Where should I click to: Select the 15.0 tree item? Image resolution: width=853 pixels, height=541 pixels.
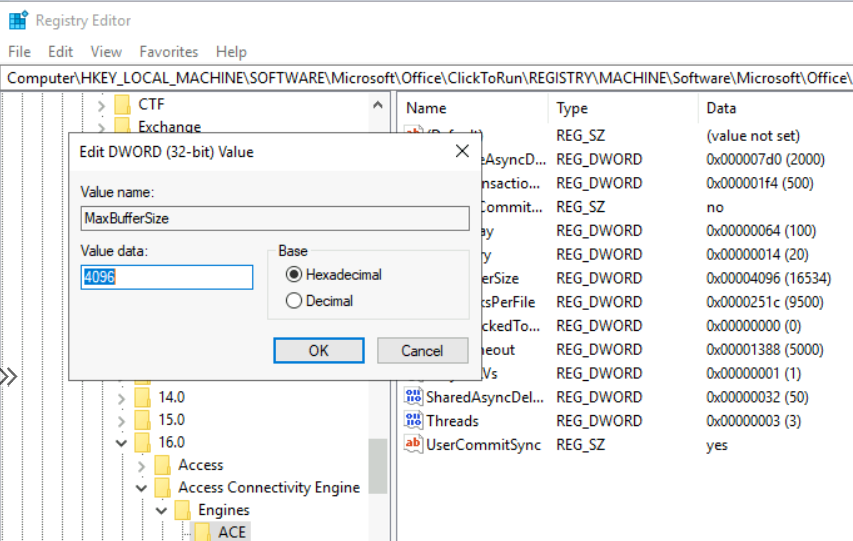click(171, 420)
